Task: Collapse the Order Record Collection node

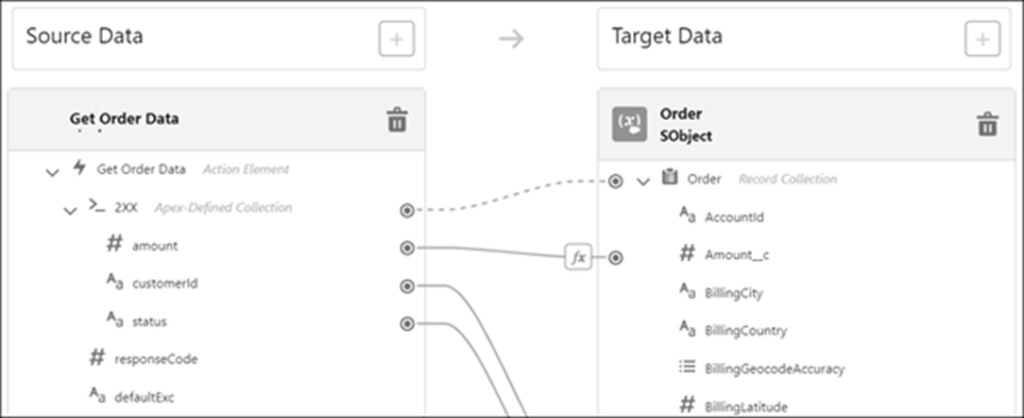Action: pyautogui.click(x=643, y=181)
